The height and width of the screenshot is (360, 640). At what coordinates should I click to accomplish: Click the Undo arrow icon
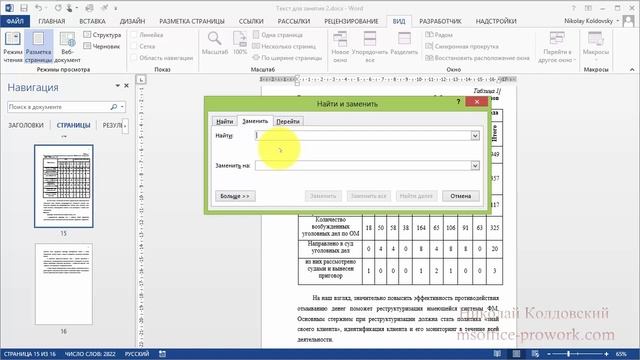pyautogui.click(x=38, y=8)
